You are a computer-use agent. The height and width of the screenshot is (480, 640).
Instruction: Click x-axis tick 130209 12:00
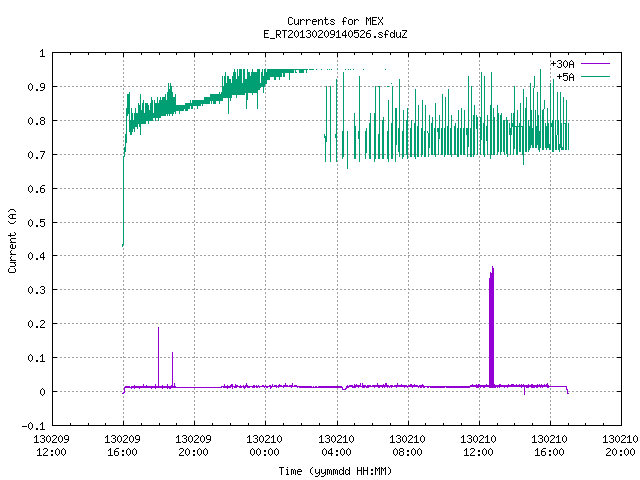[51, 446]
